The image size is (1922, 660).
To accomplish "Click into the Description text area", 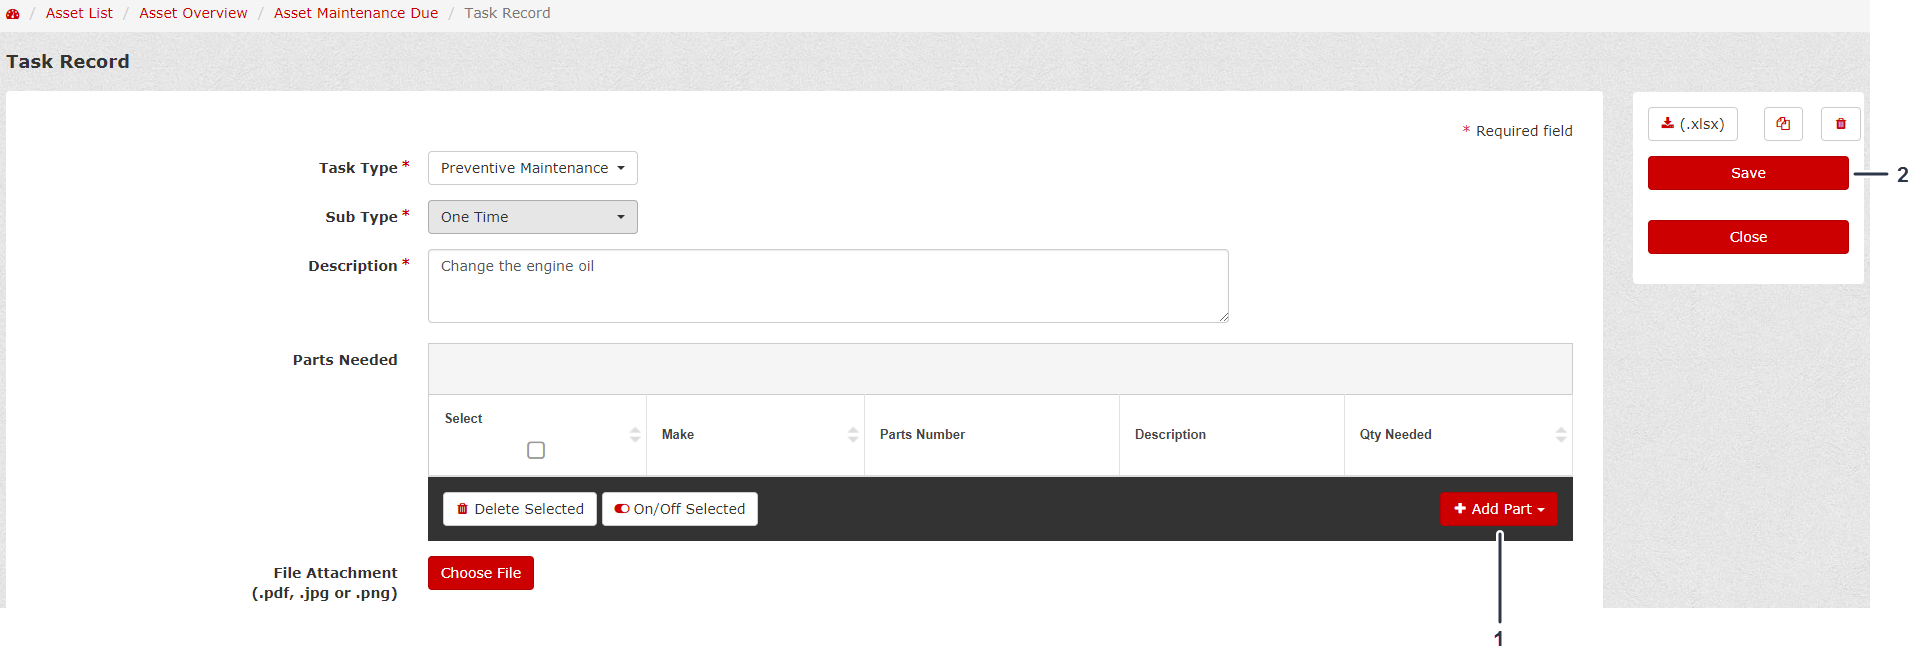I will [827, 286].
